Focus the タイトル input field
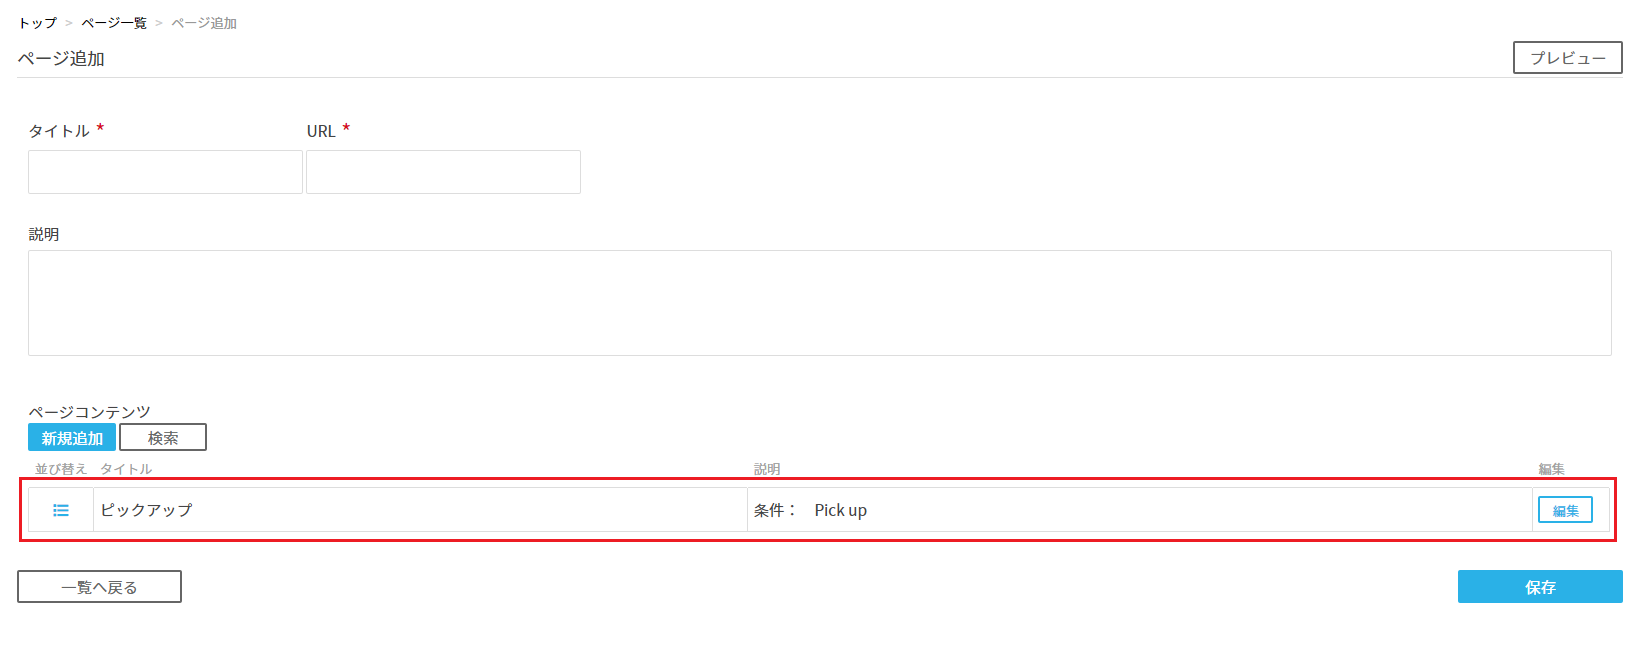The image size is (1639, 658). point(165,172)
